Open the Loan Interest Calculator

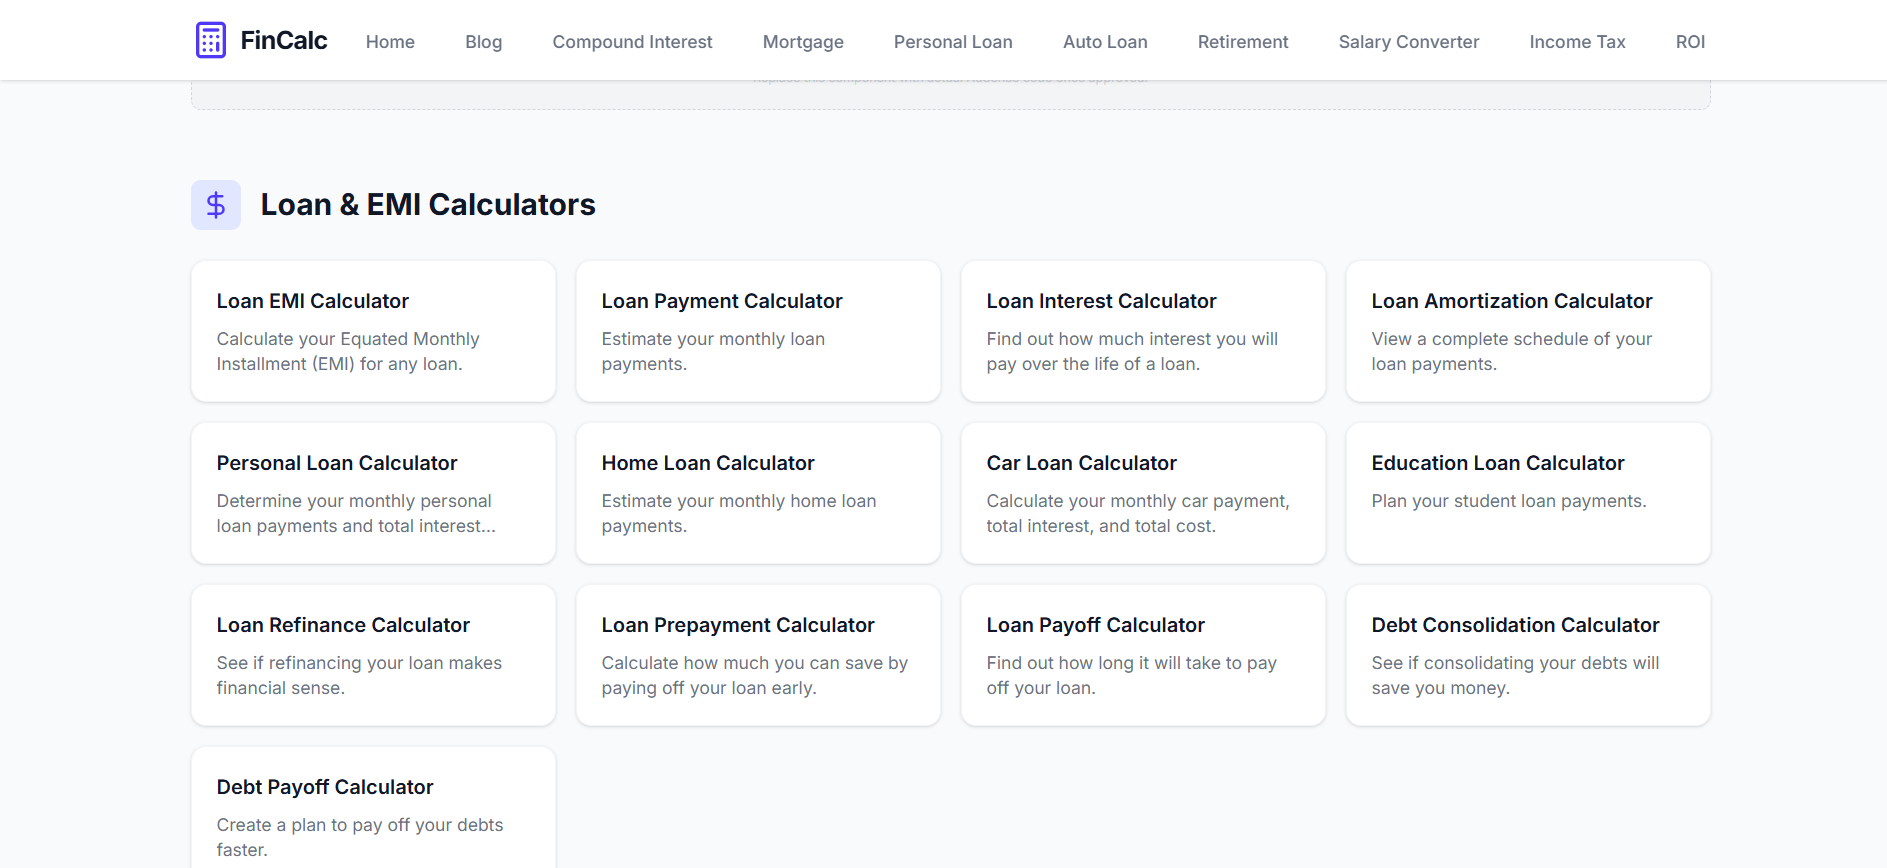pos(1142,331)
